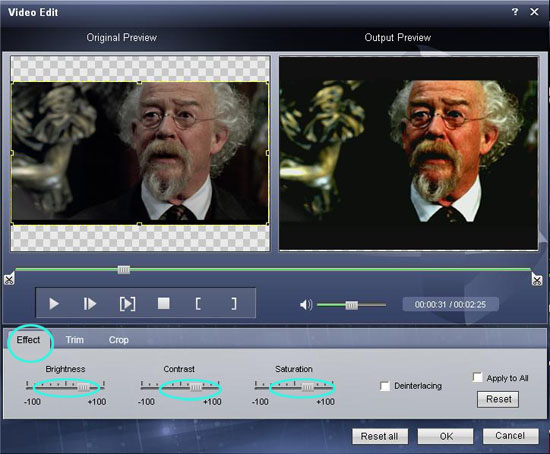550x454 pixels.
Task: Mute audio using the speaker icon
Action: point(306,305)
